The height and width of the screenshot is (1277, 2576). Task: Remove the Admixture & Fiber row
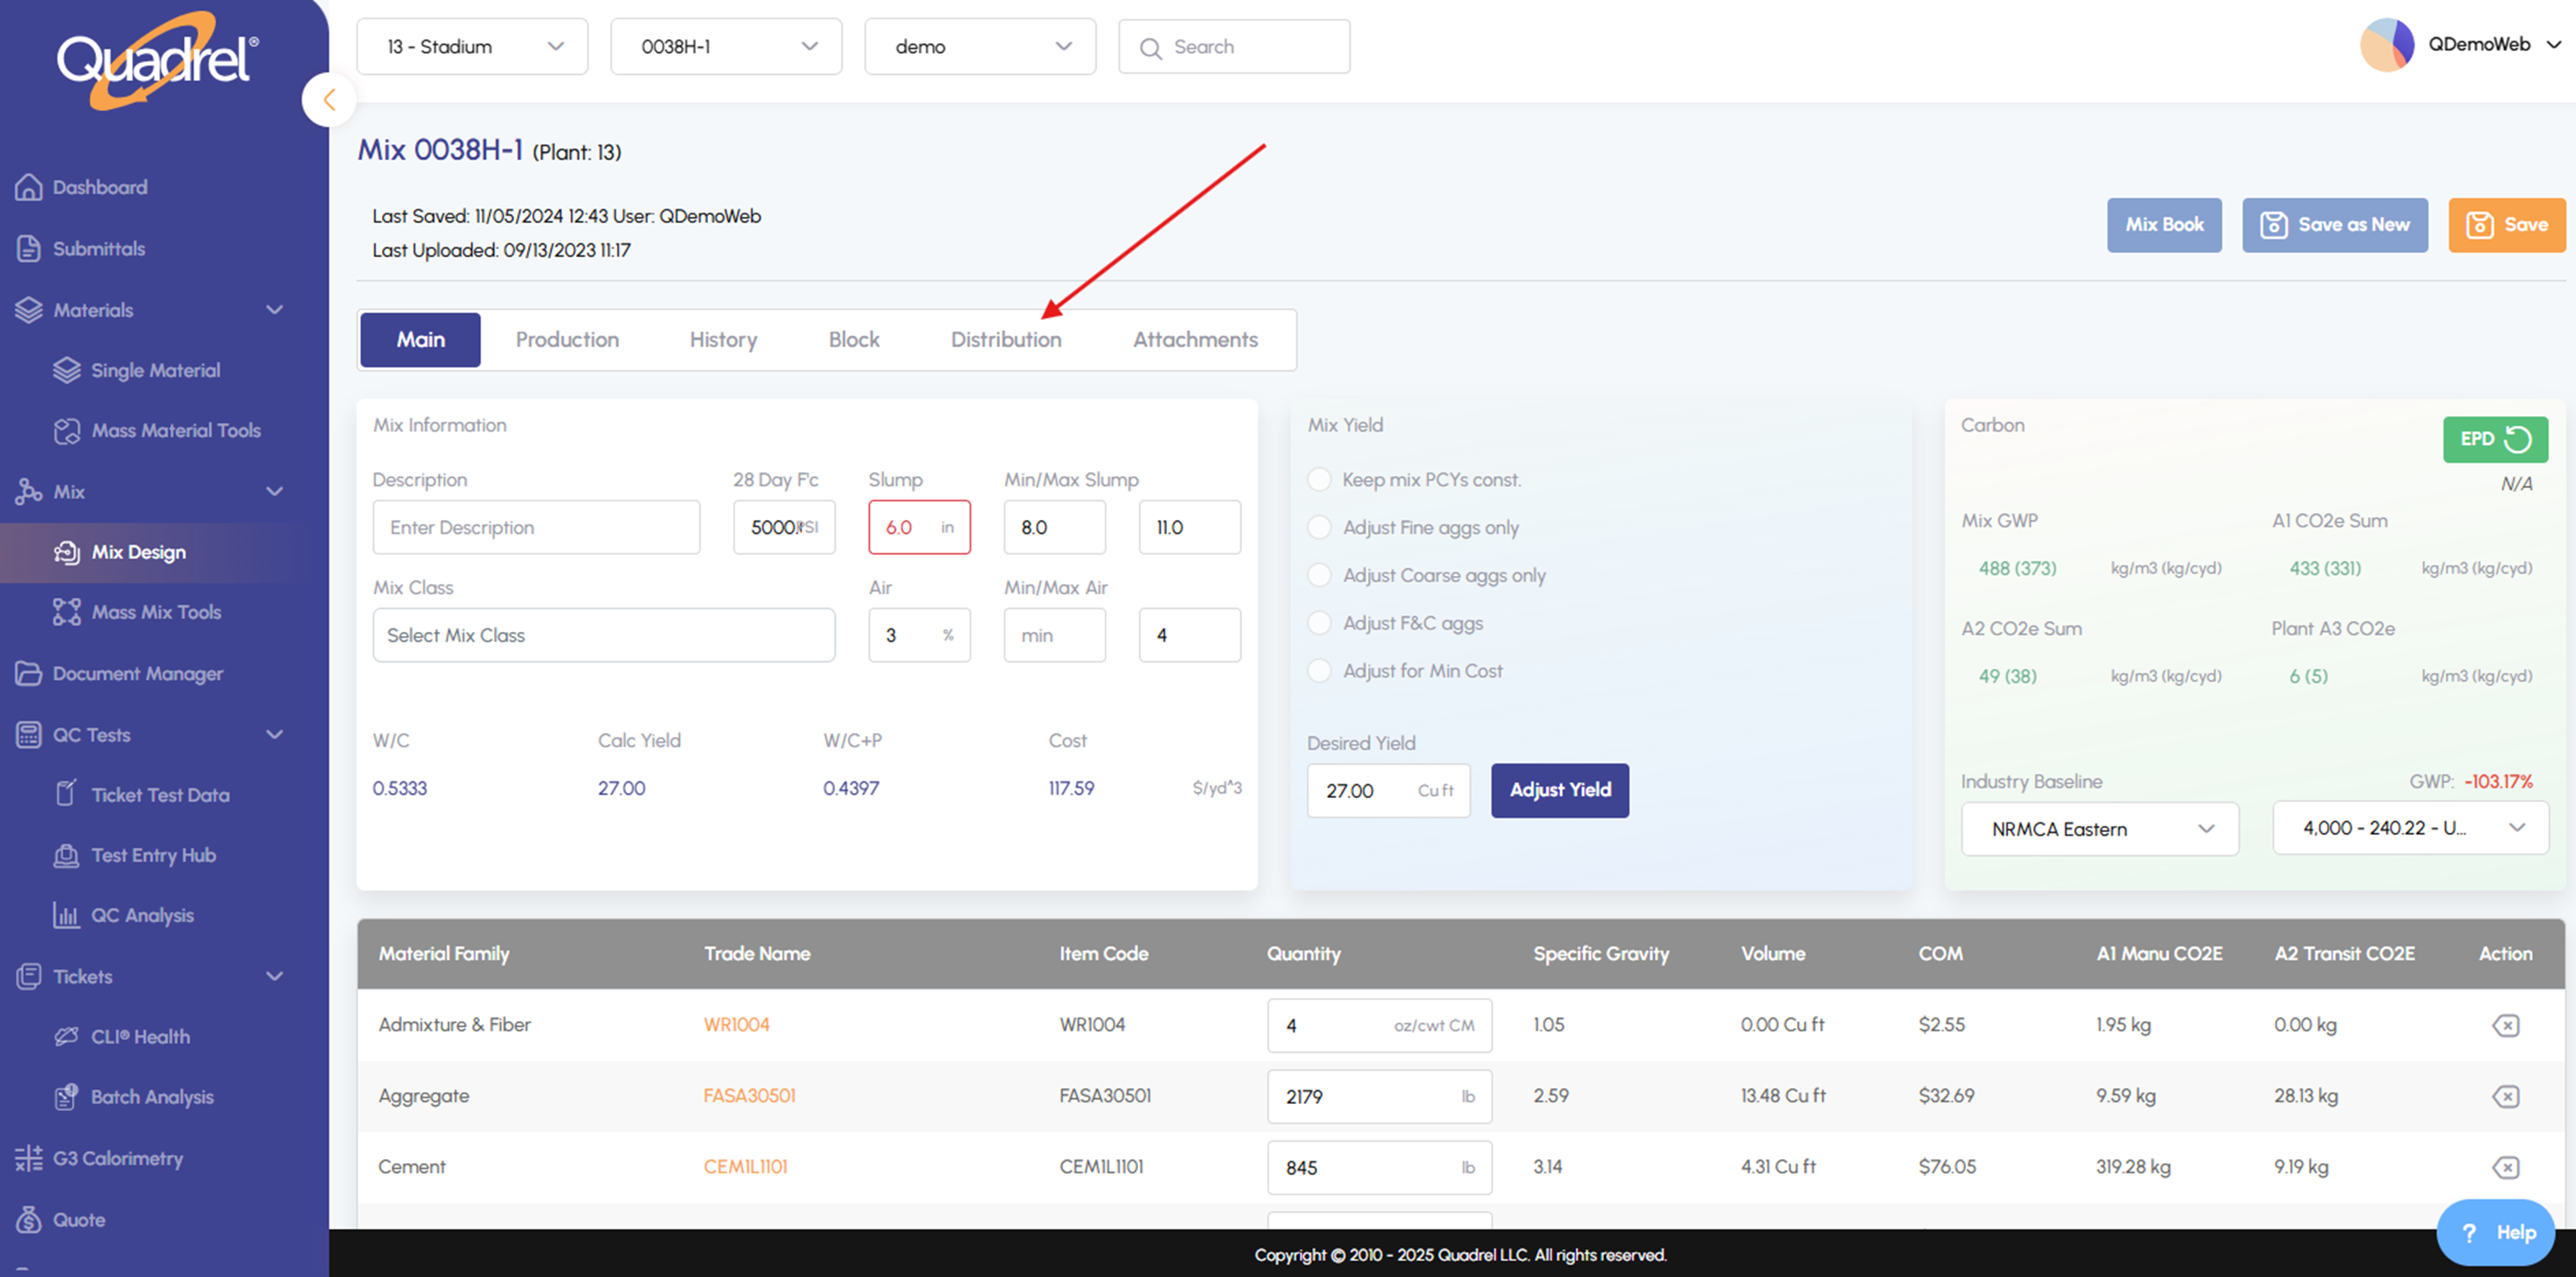2505,1025
